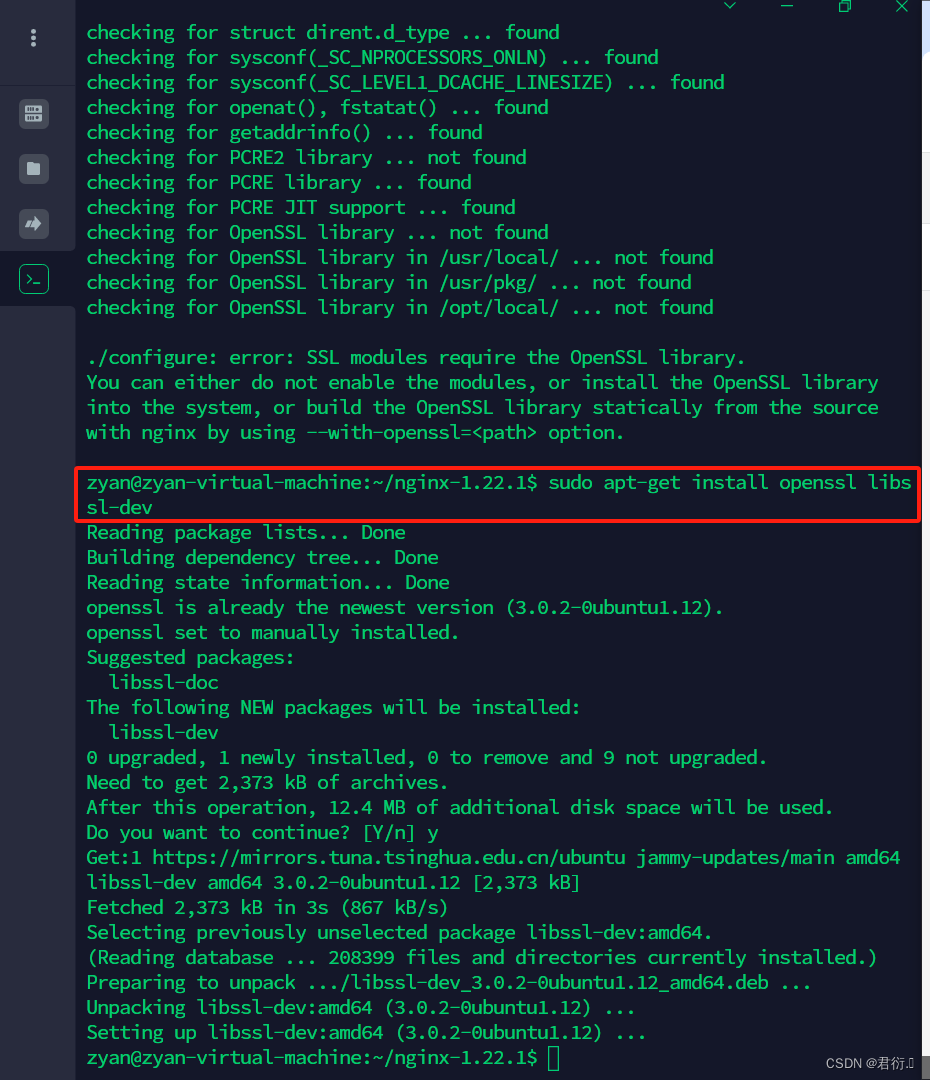Click the 'Selecting previously unselected package' line
This screenshot has height=1080, width=930.
(400, 933)
